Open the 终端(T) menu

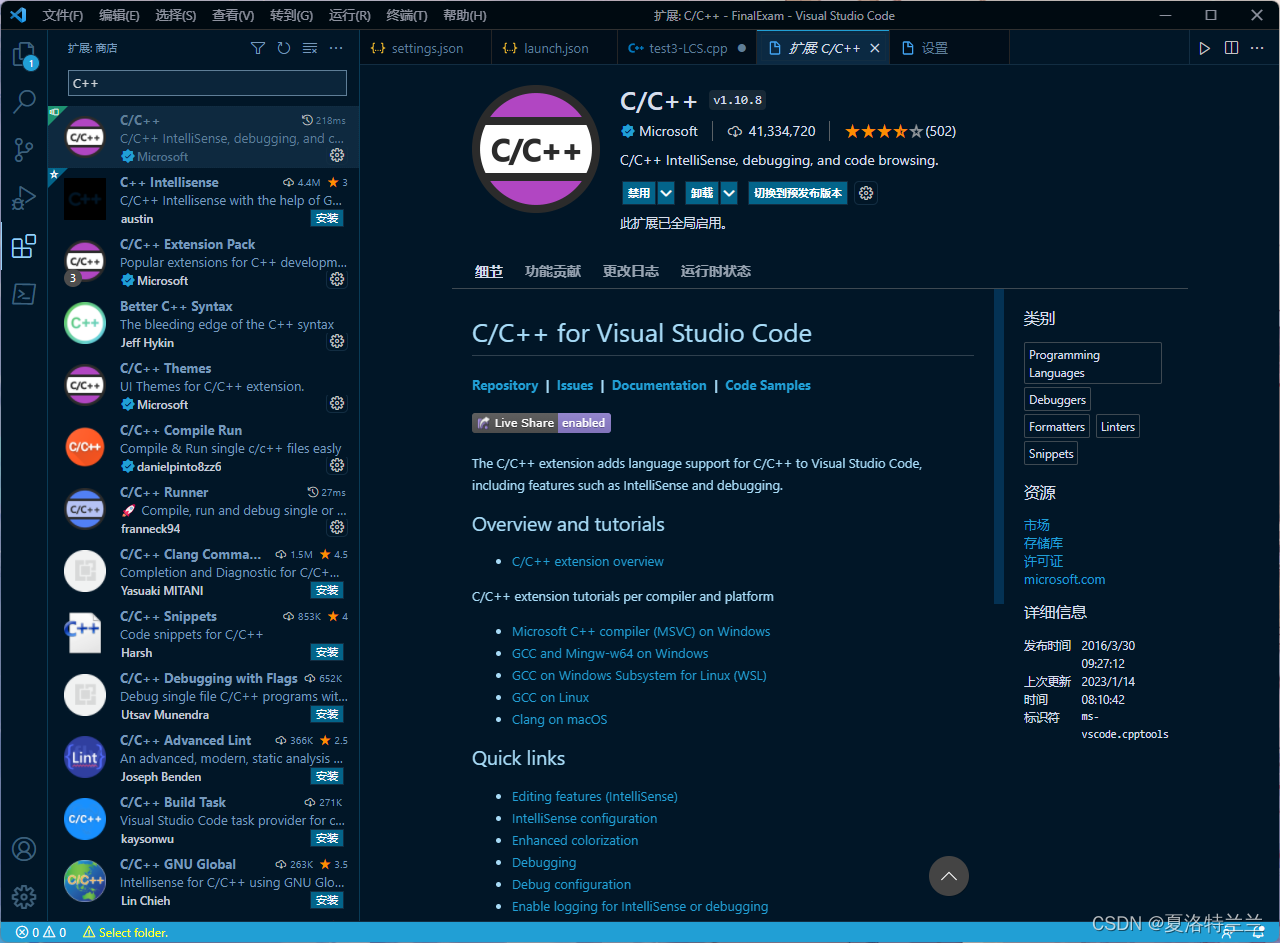407,15
